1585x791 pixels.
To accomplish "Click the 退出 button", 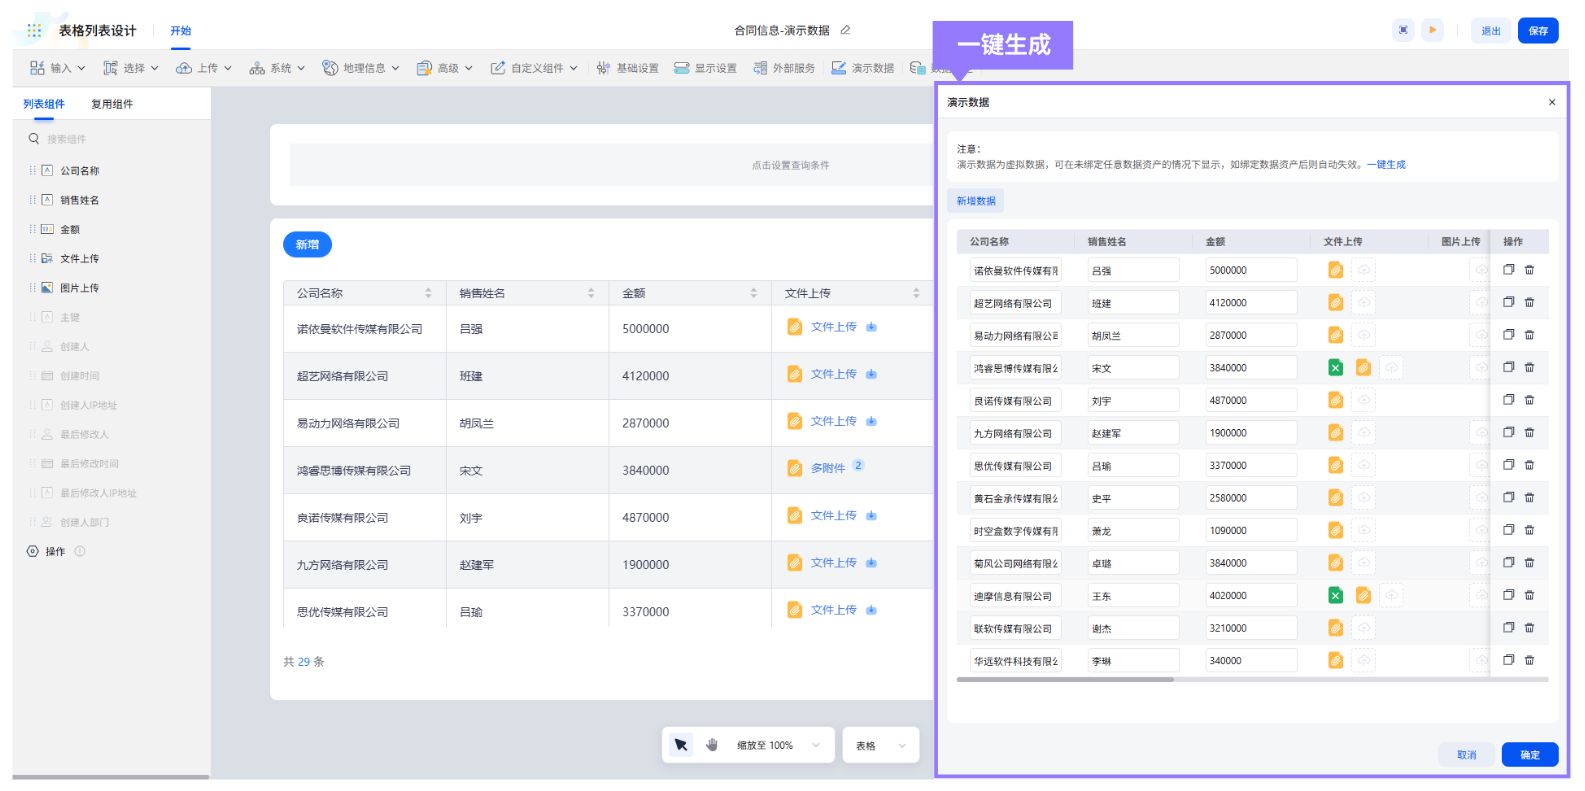I will click(x=1491, y=31).
